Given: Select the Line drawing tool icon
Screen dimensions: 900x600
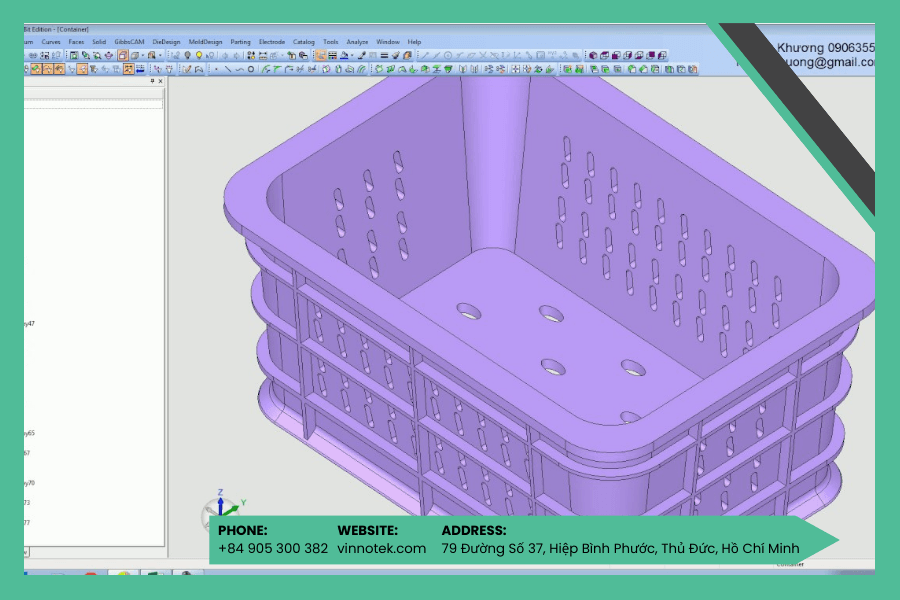Looking at the screenshot, I should pyautogui.click(x=228, y=69).
